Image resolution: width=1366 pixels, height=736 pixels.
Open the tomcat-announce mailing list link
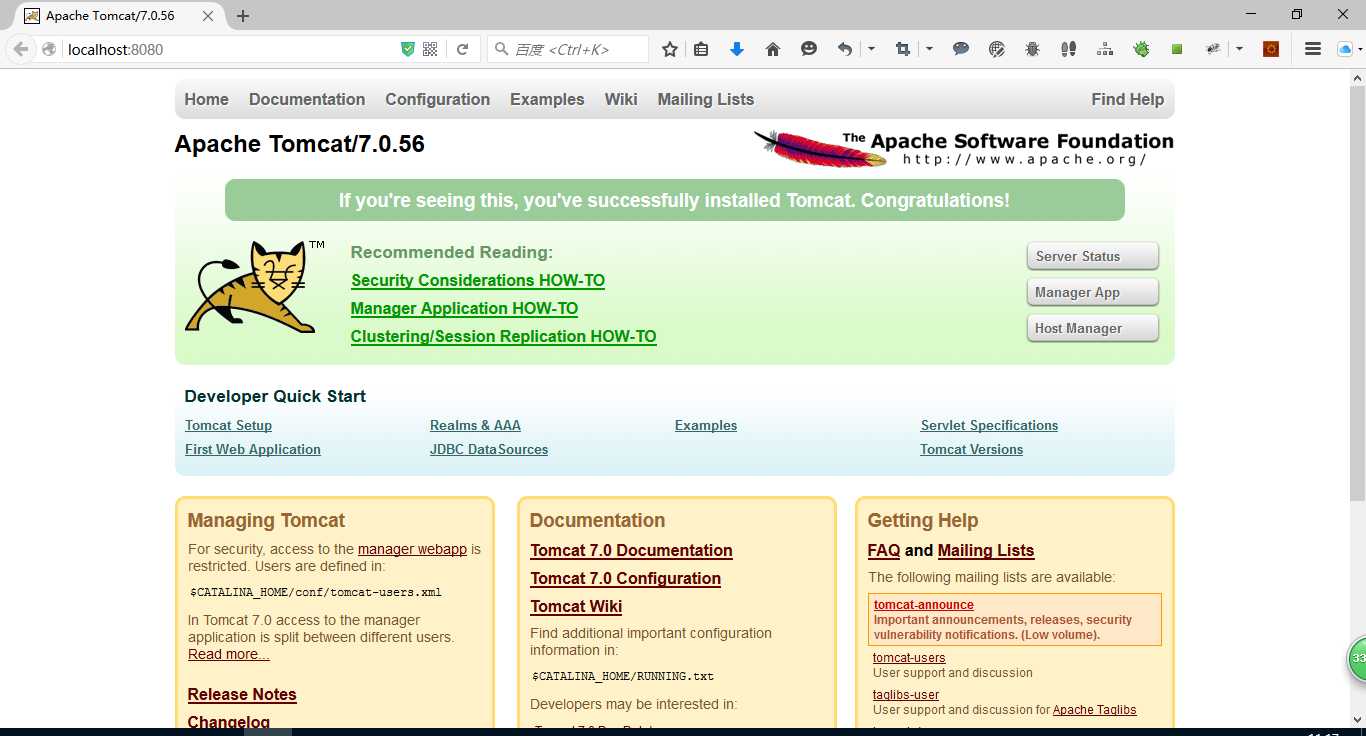(x=923, y=605)
